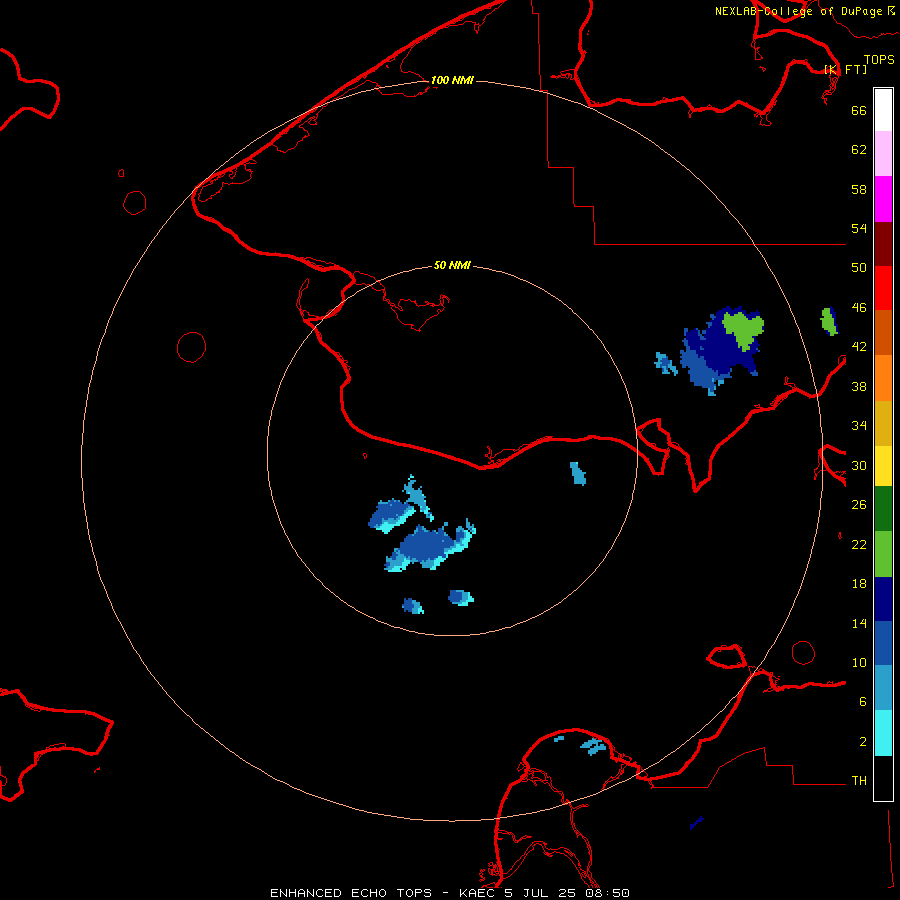Click the 10 legend value
The height and width of the screenshot is (900, 900).
click(859, 662)
